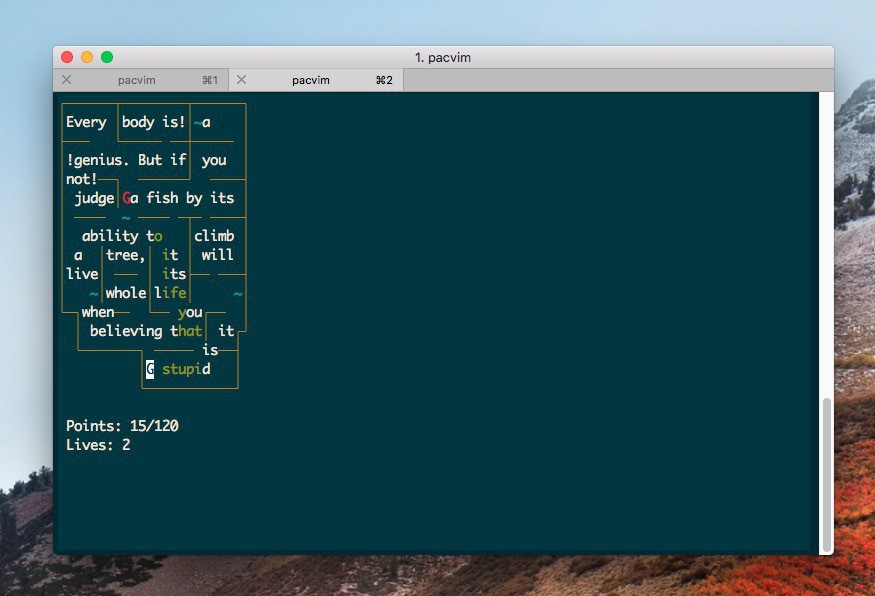Close the second pacvim tab
This screenshot has height=596, width=875.
[241, 80]
